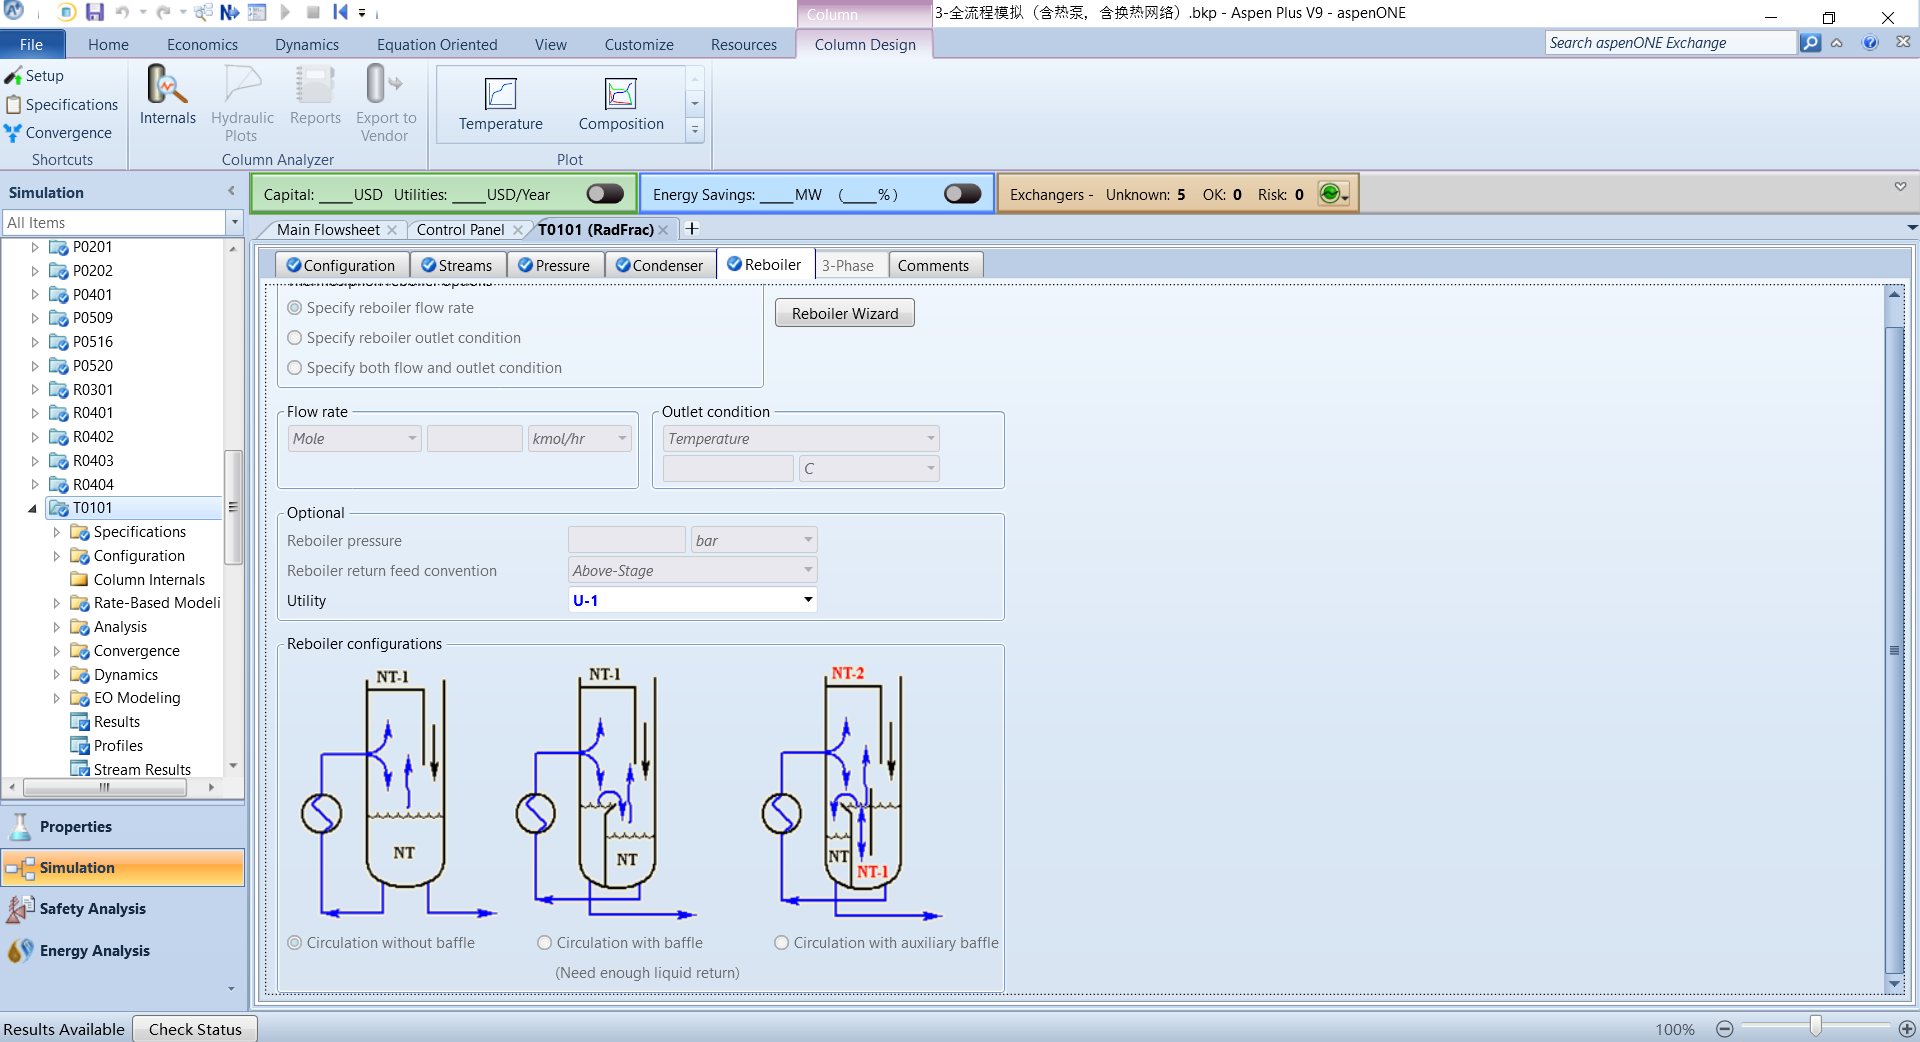This screenshot has height=1042, width=1920.
Task: Open the column analyzer Reports tool
Action: [315, 96]
